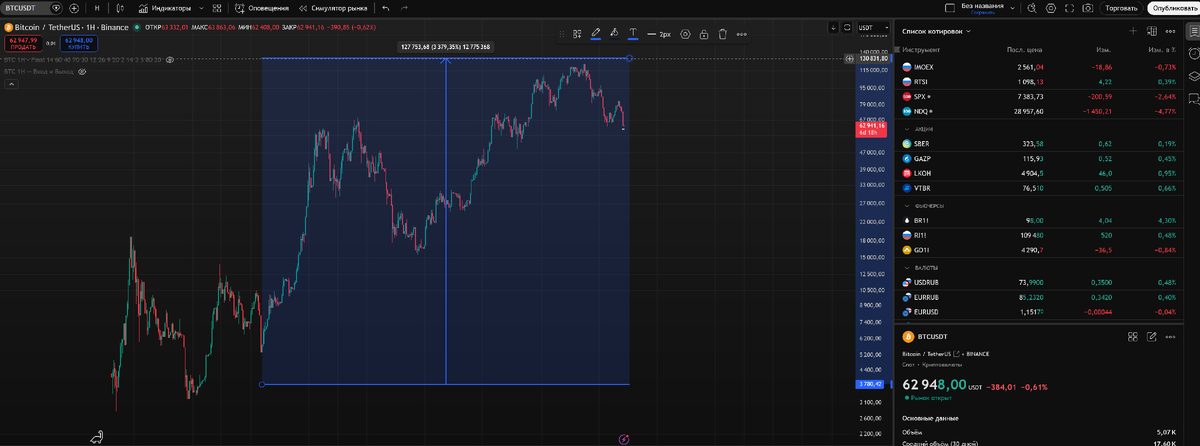The height and width of the screenshot is (446, 1200).
Task: Select the NDQ row in the watchlist
Action: click(x=1040, y=111)
